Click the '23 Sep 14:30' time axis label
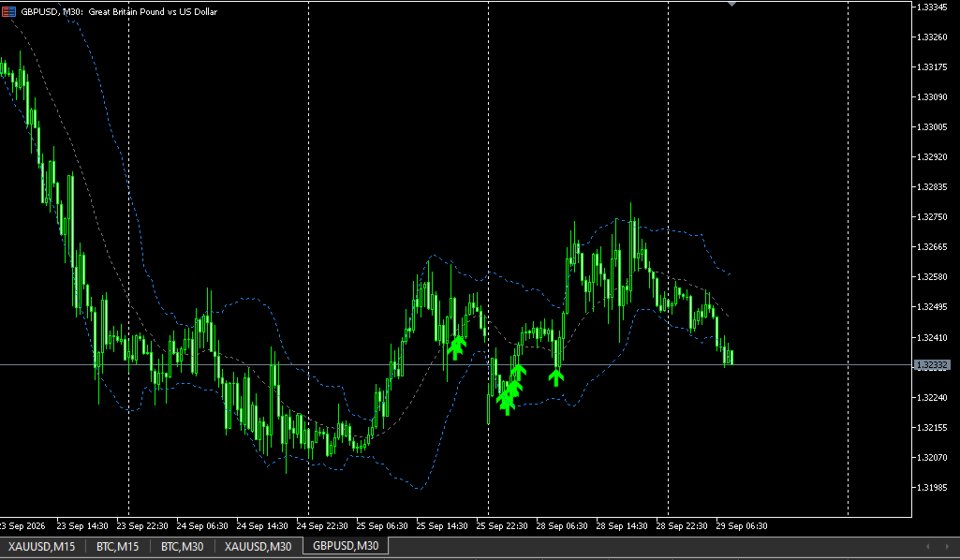Screen dimensions: 960x560 click(x=82, y=526)
